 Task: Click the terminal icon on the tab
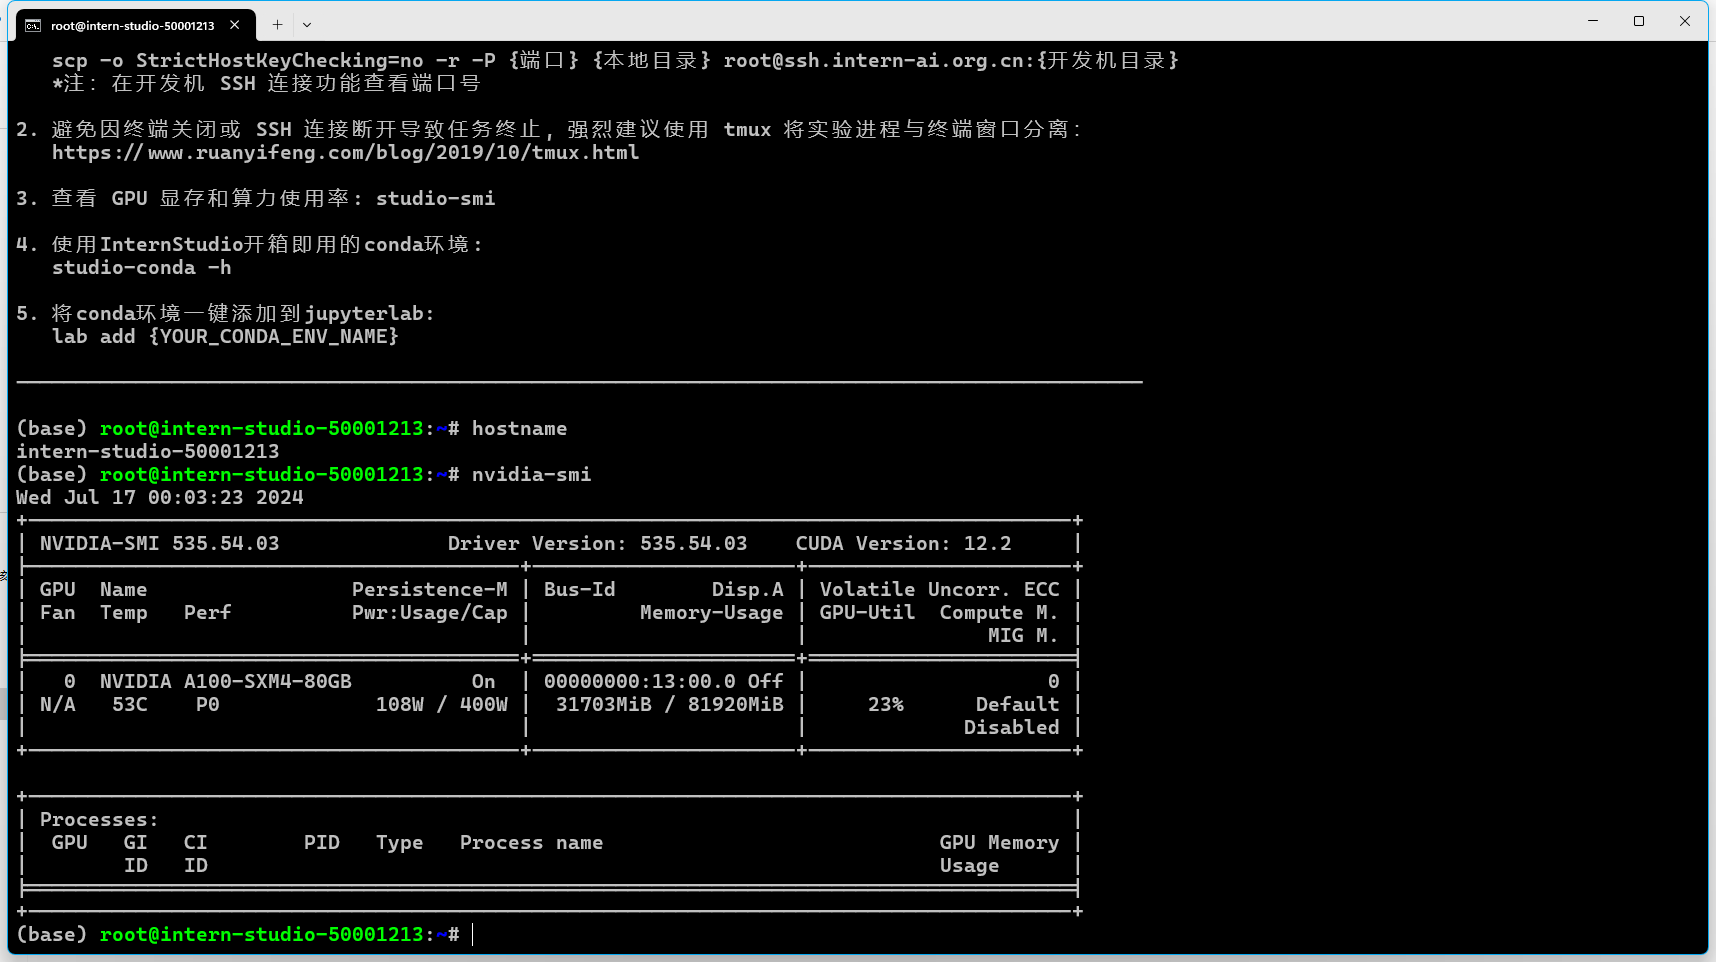click(33, 25)
